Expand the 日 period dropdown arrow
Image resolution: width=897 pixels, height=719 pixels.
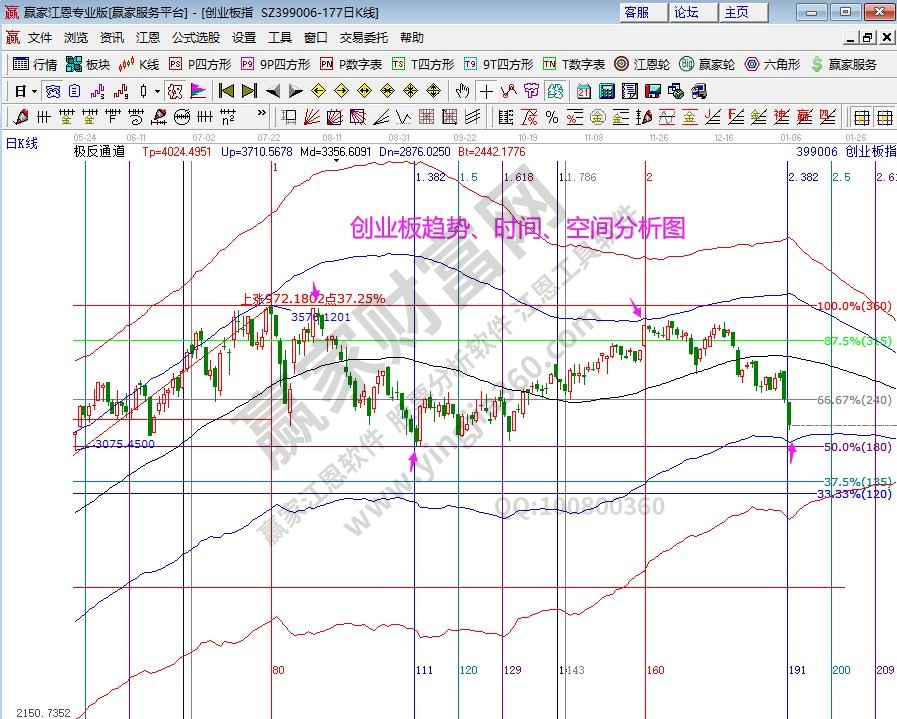[x=33, y=91]
